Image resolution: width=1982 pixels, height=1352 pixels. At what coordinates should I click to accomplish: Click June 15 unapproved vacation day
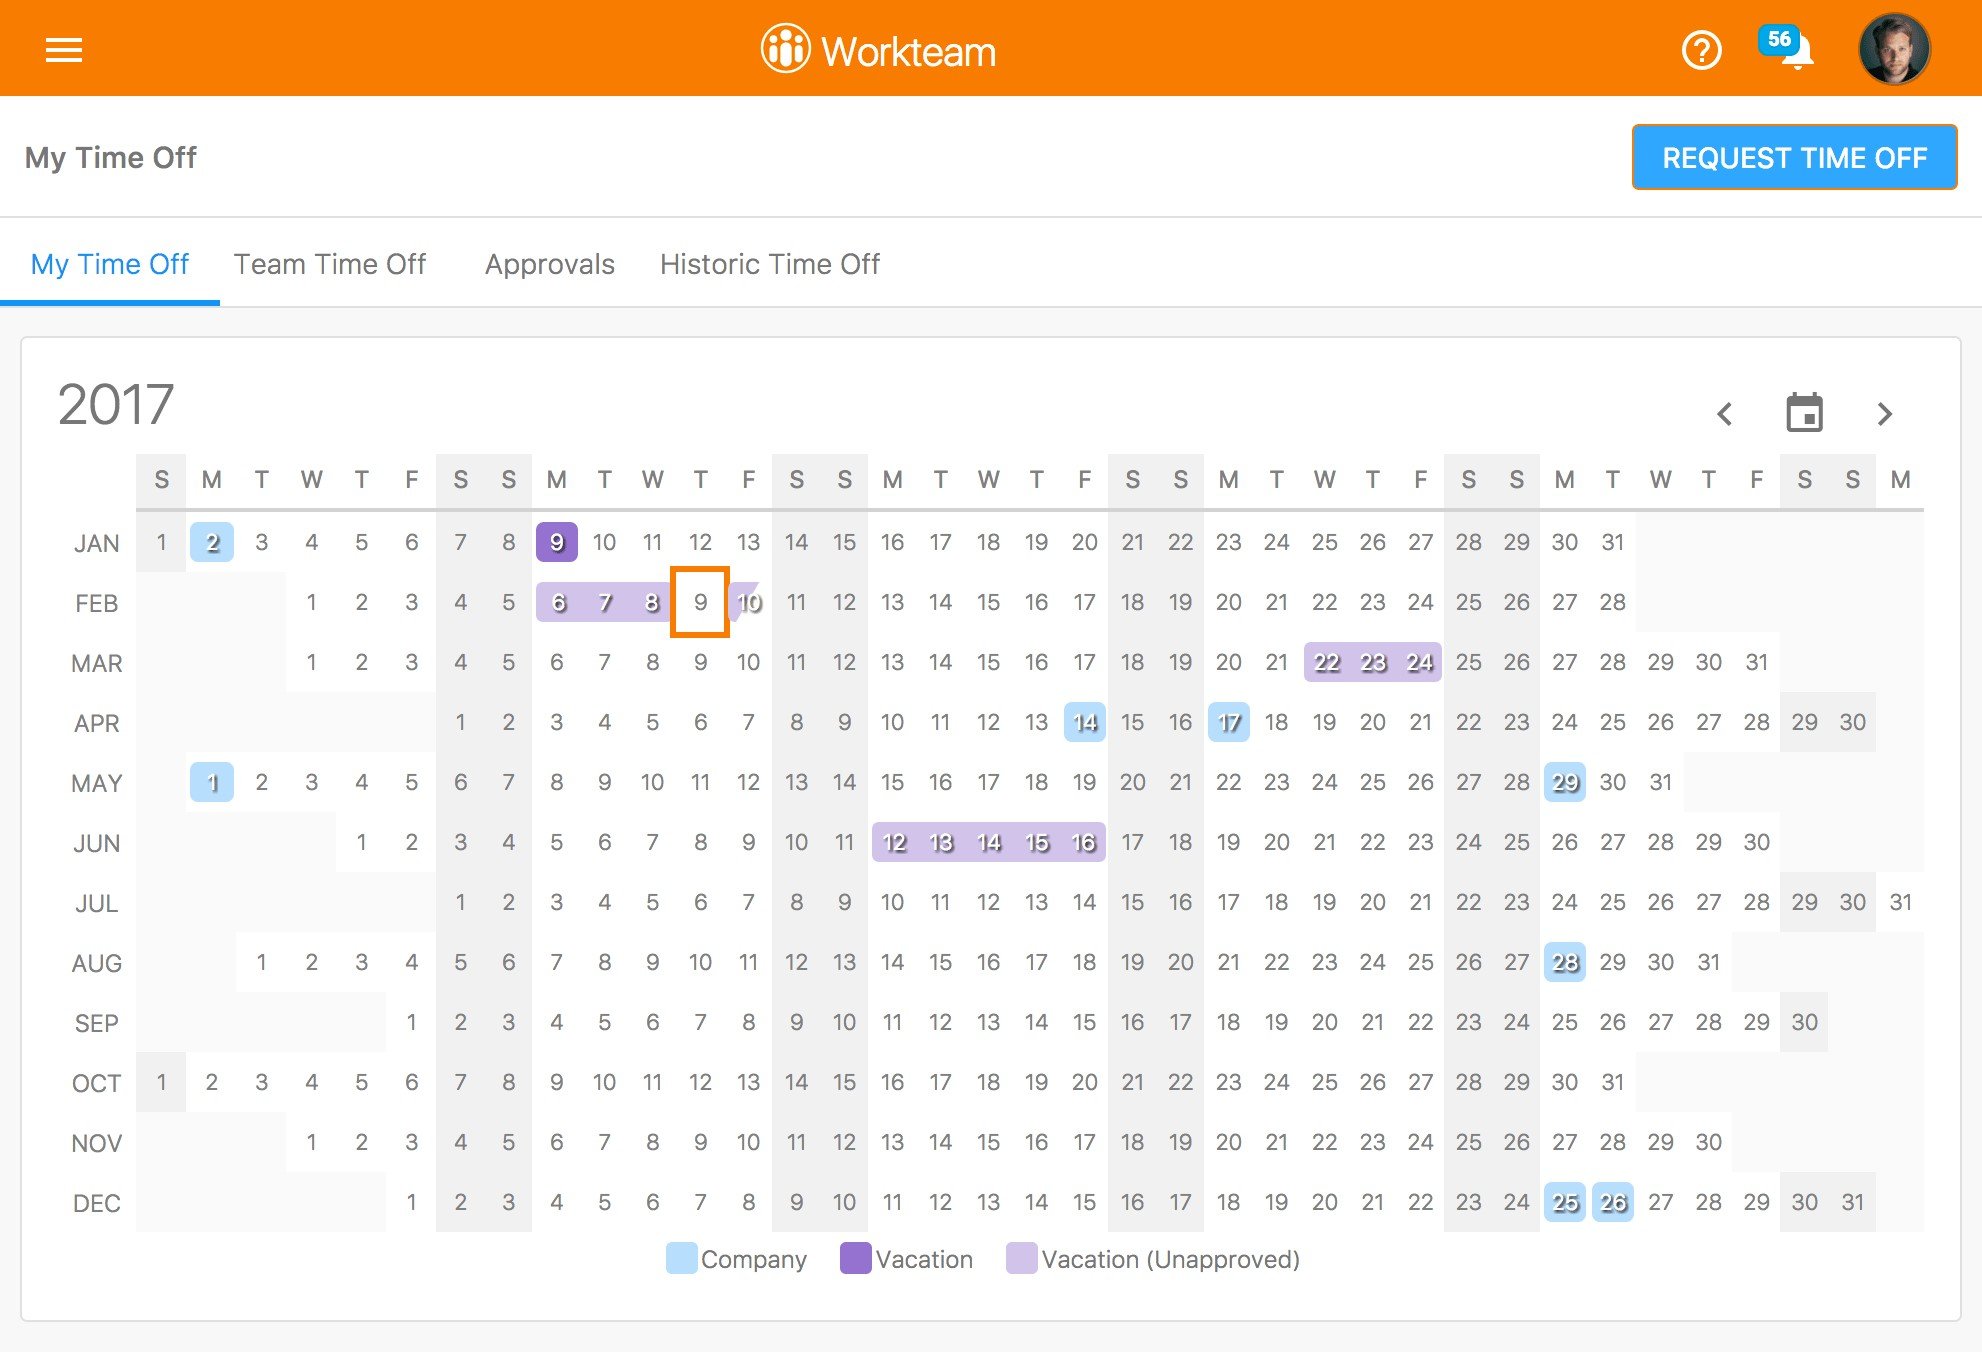[1037, 842]
